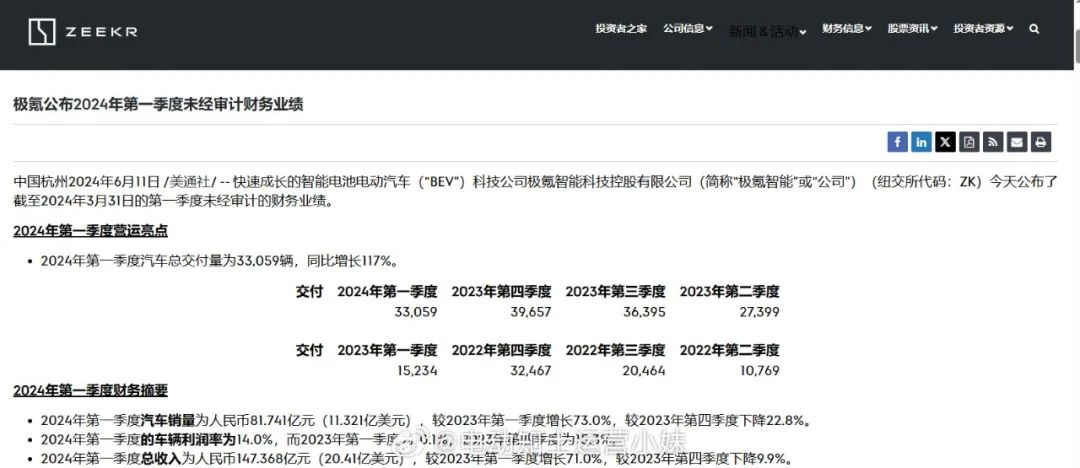
Task: Click column header 2024年第一季度 in table
Action: coord(387,291)
